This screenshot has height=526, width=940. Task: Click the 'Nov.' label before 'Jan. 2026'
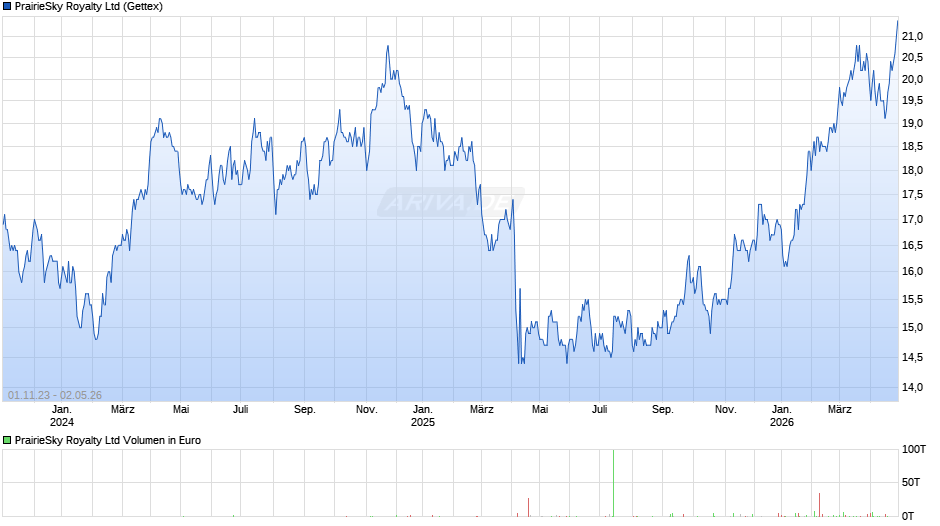coord(725,410)
